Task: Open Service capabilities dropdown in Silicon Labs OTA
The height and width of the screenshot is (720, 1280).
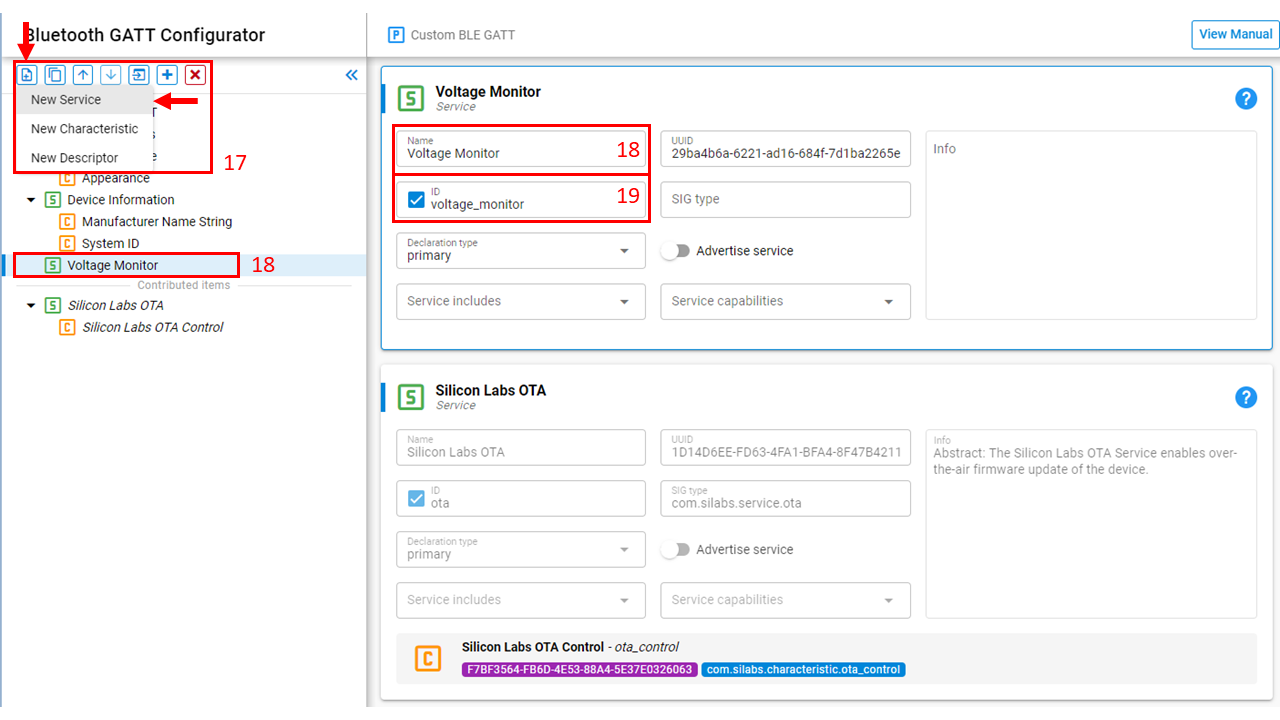Action: tap(785, 600)
